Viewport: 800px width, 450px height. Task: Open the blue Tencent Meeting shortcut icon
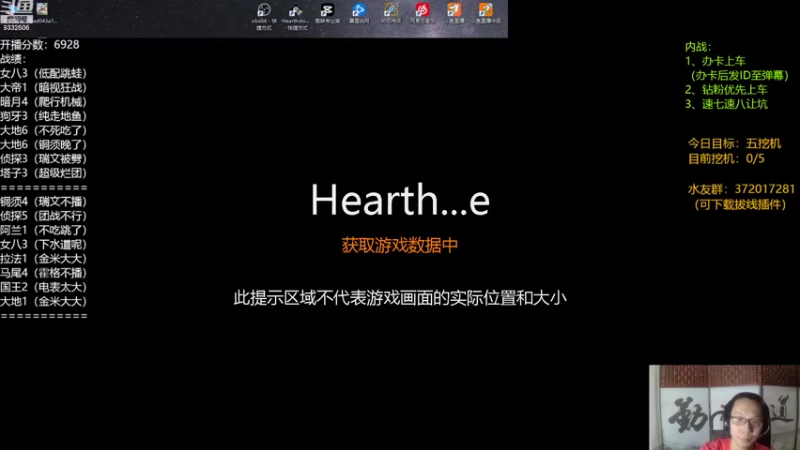tap(359, 13)
